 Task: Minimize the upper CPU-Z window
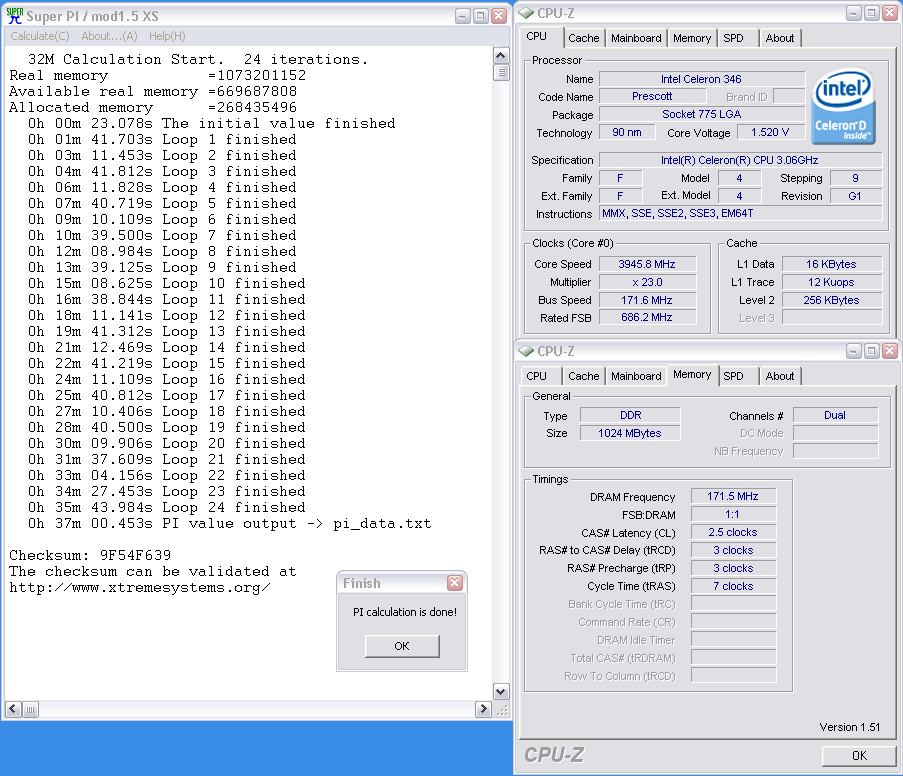tap(853, 13)
